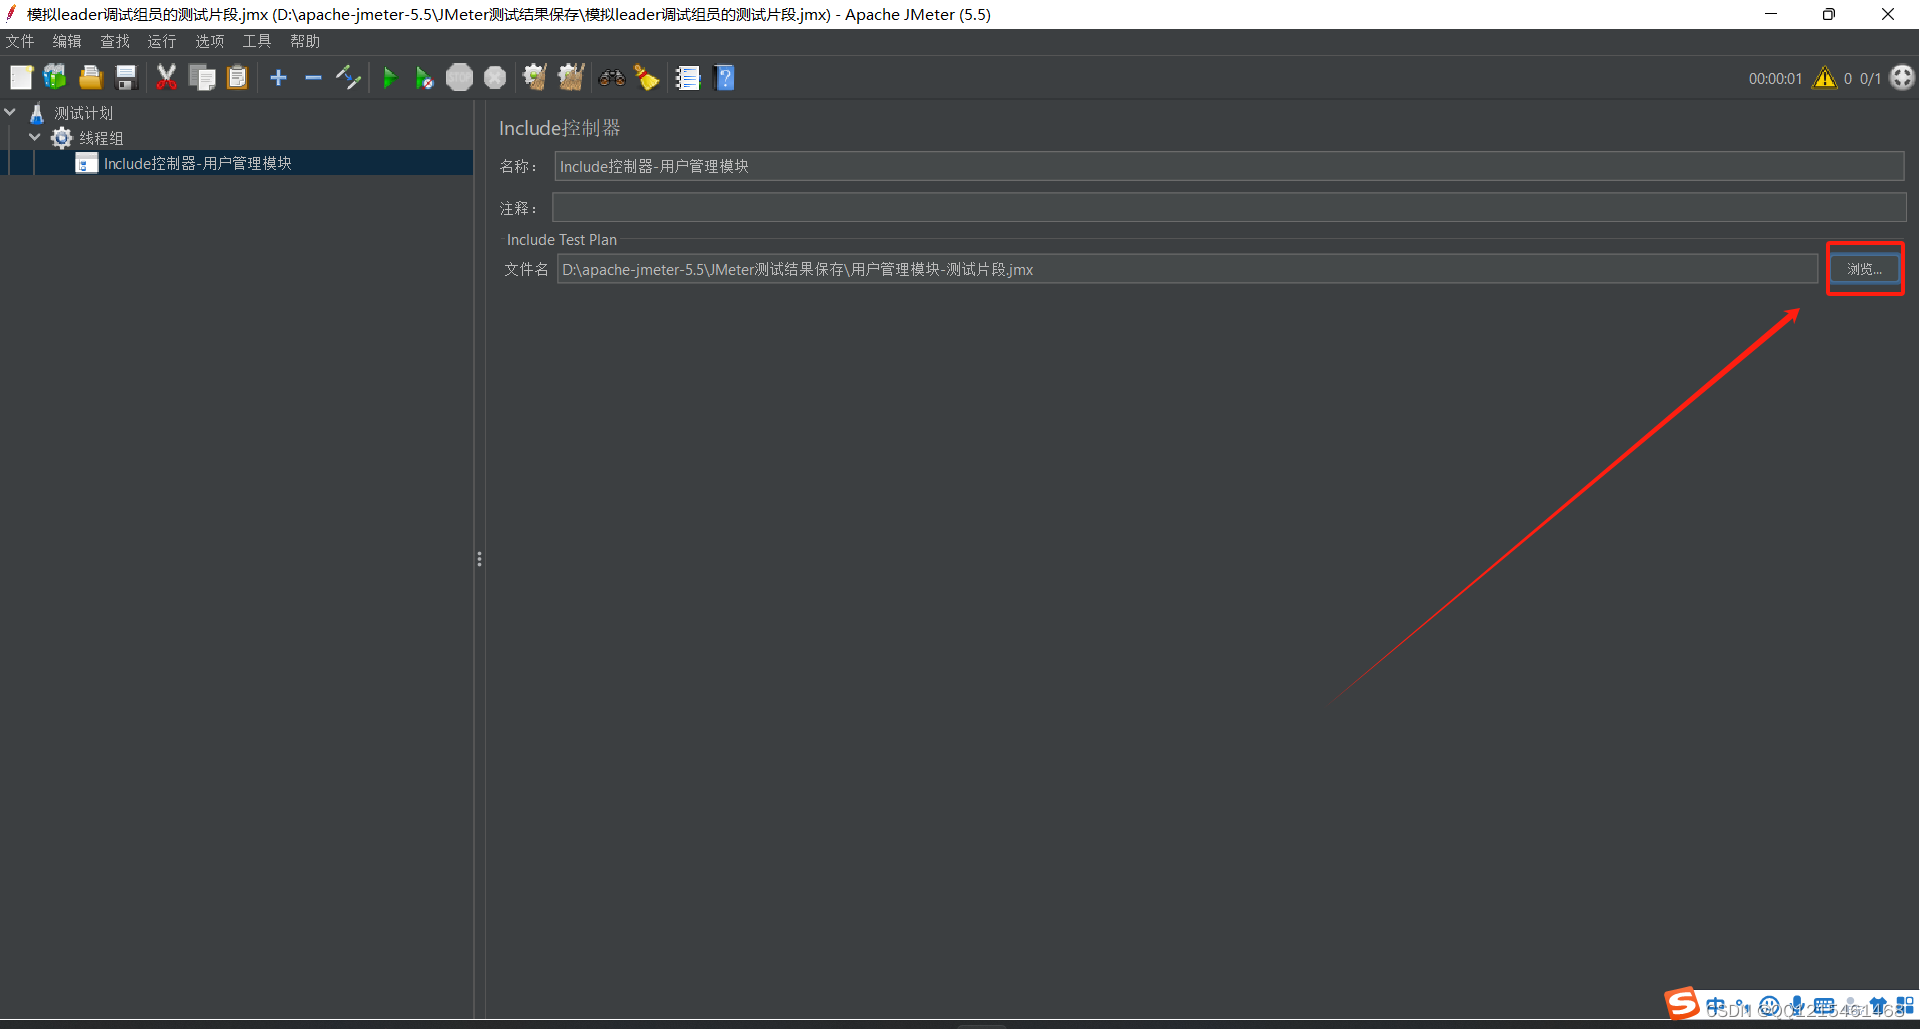Open the Templates icon in toolbar
1920x1029 pixels.
coord(55,78)
